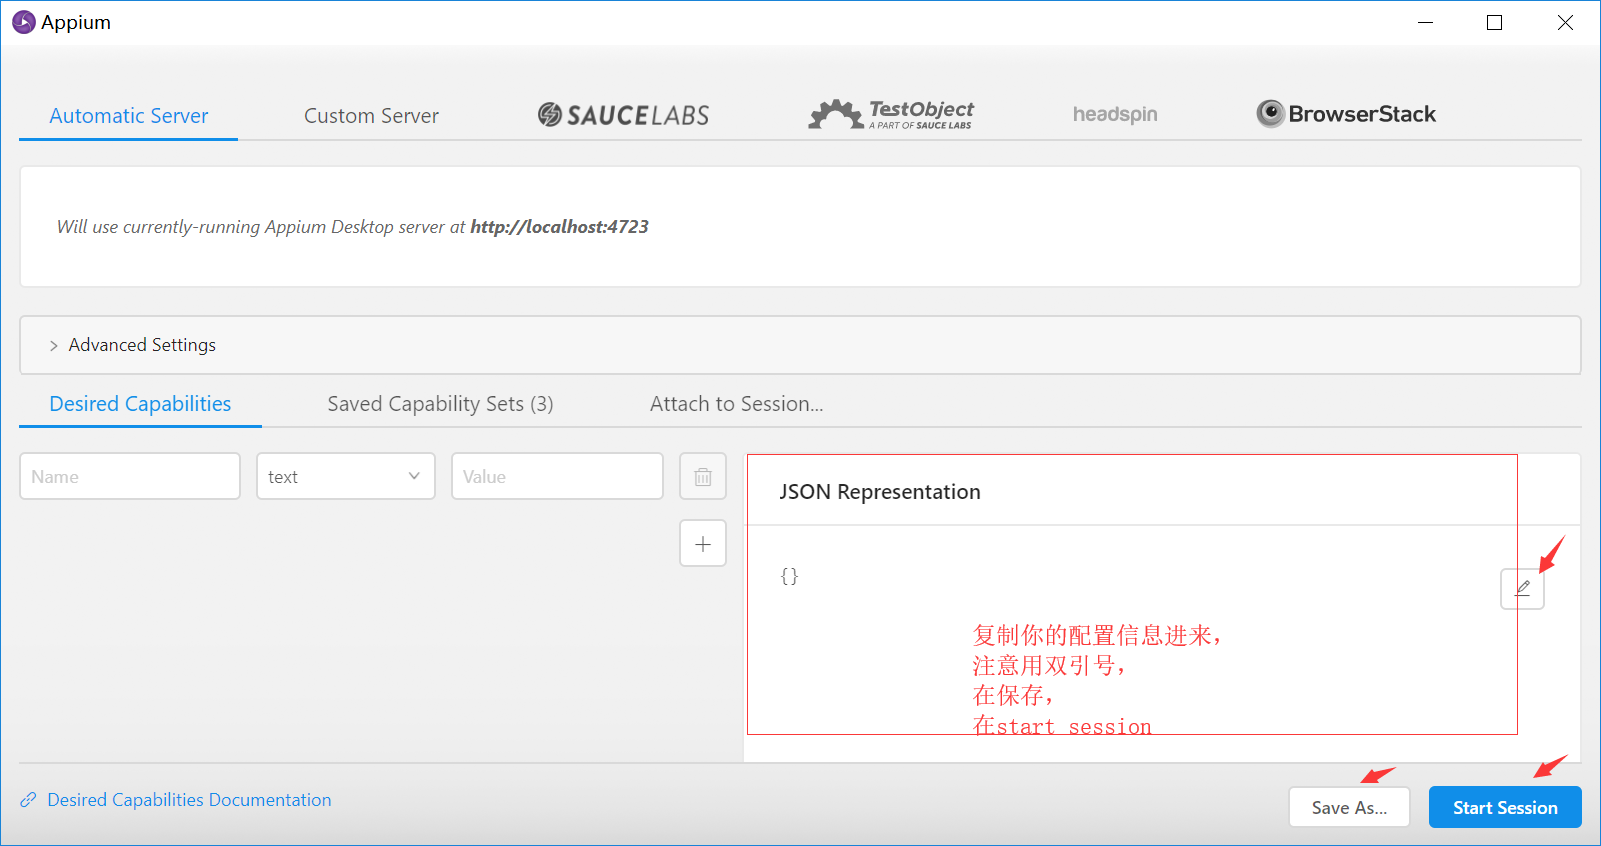
Task: Expand the Advanced Settings section
Action: (x=800, y=345)
